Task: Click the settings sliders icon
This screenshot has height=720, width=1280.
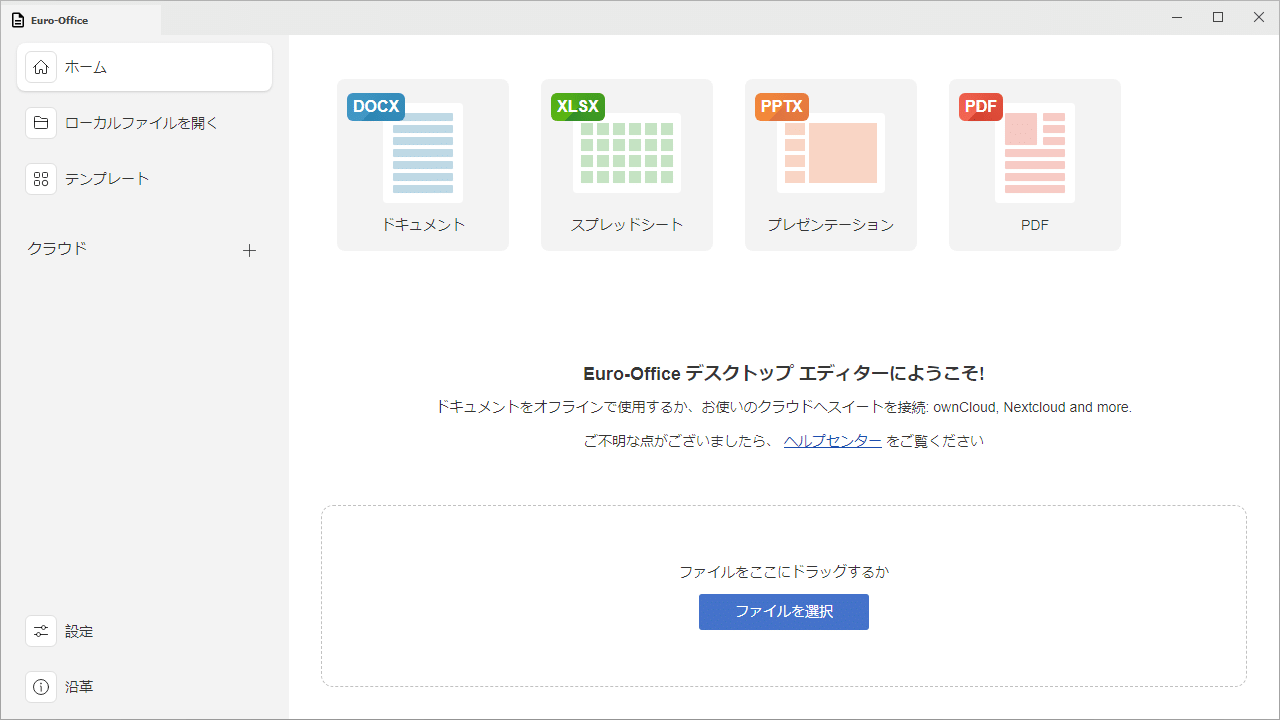Action: tap(41, 631)
